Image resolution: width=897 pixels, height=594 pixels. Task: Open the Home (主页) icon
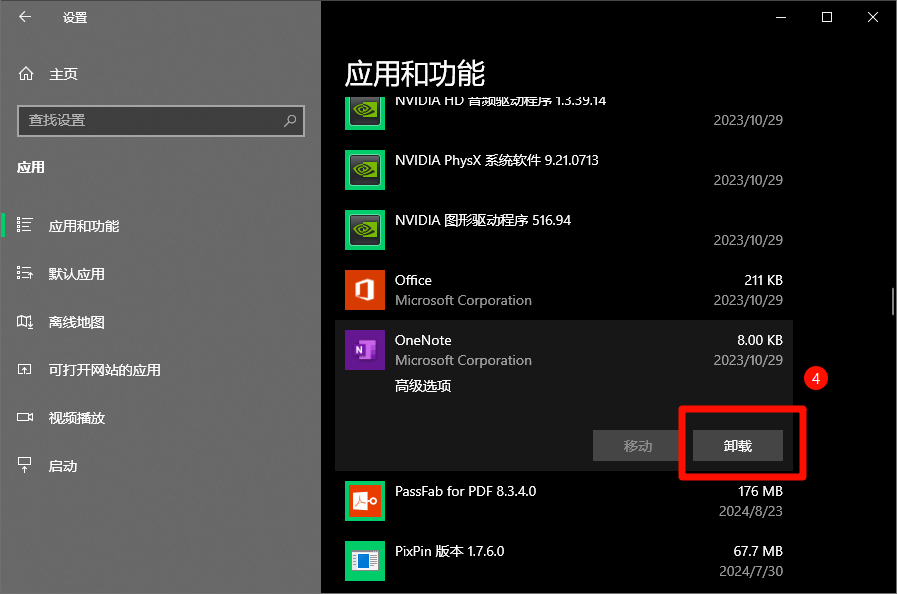coord(26,74)
